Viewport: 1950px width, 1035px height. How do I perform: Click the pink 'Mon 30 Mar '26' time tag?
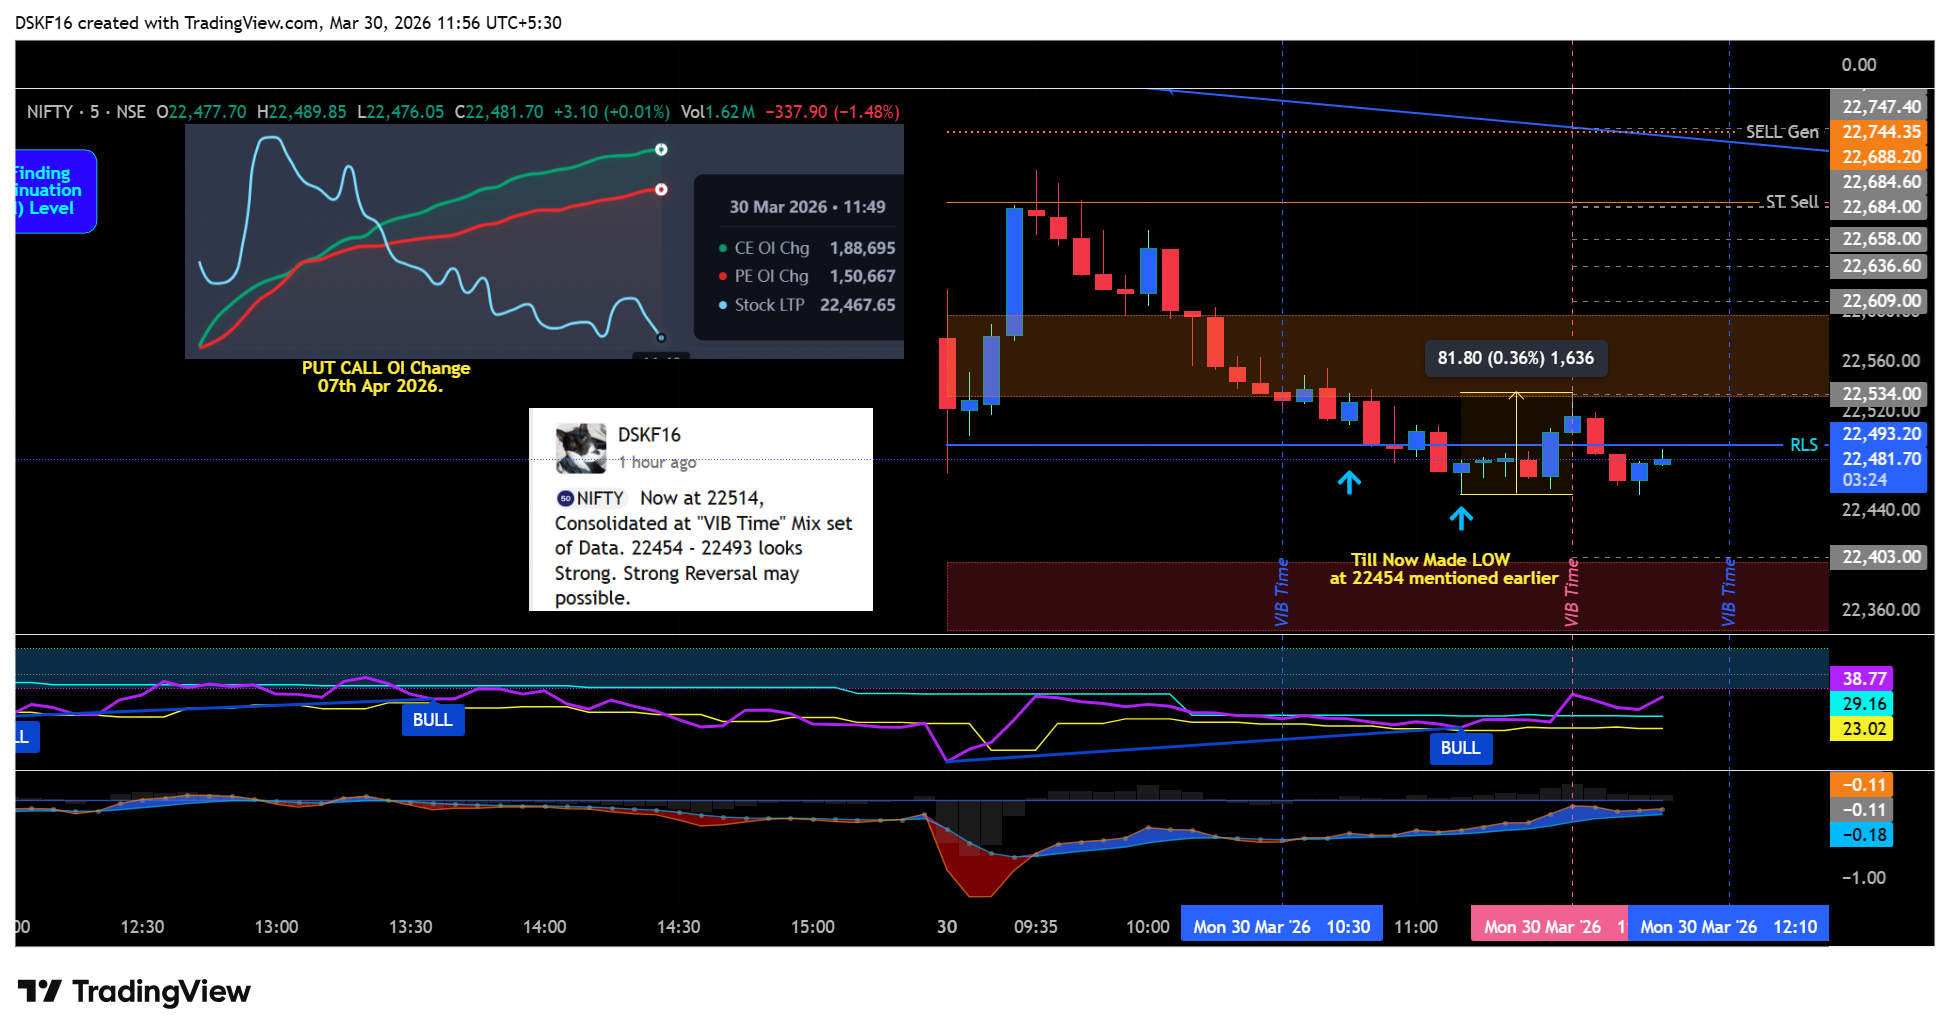(1549, 927)
